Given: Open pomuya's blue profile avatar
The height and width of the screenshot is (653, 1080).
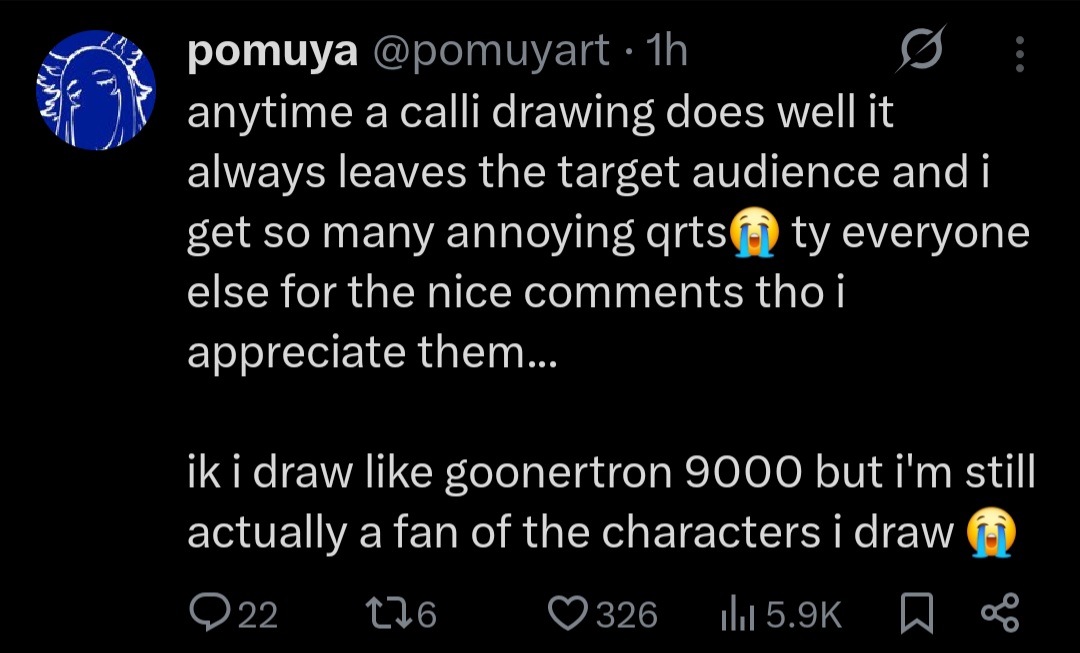Looking at the screenshot, I should (96, 90).
